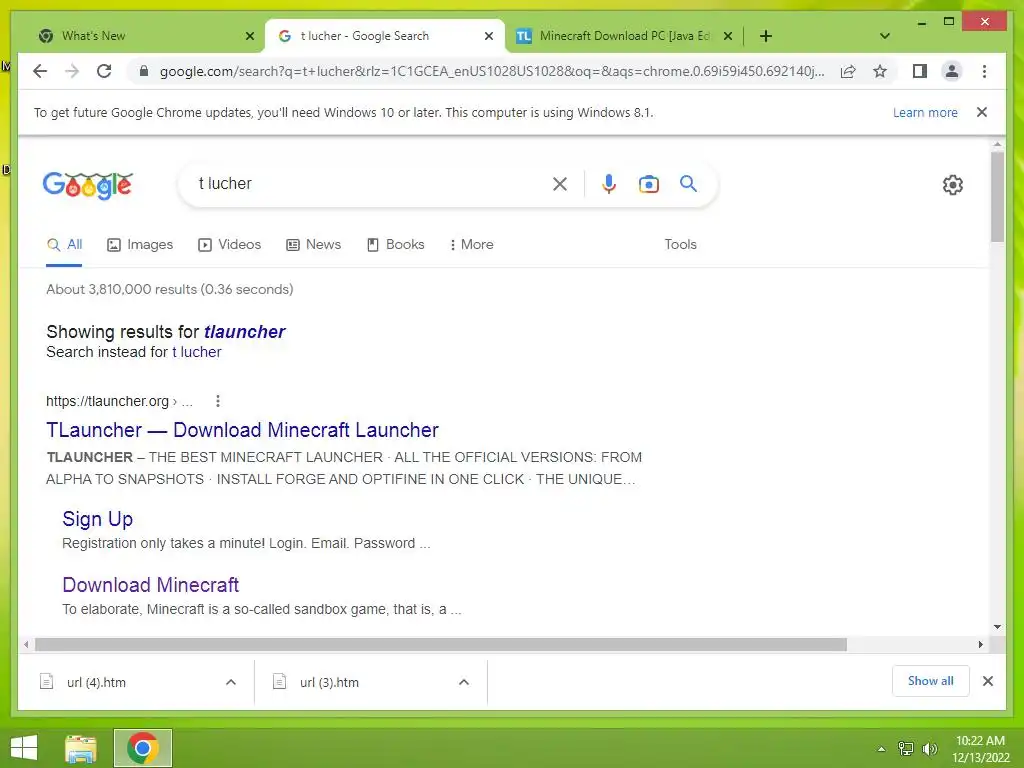The image size is (1024, 768).
Task: Show hidden system tray icons
Action: (x=881, y=749)
